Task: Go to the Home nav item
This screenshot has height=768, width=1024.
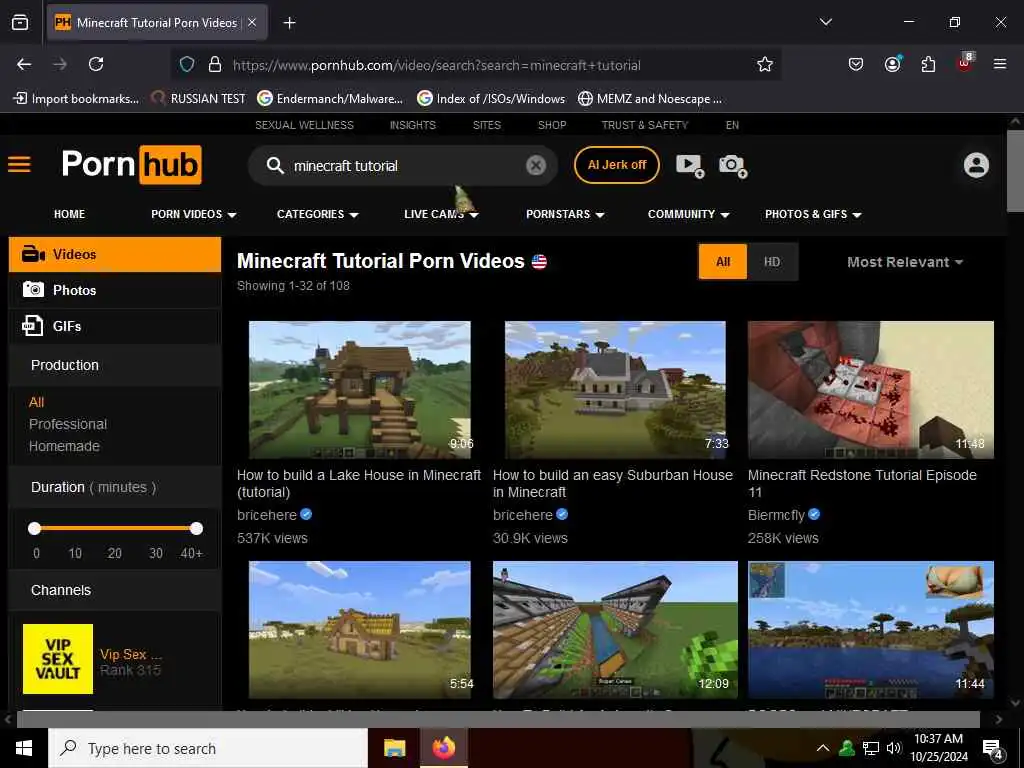Action: click(x=69, y=214)
